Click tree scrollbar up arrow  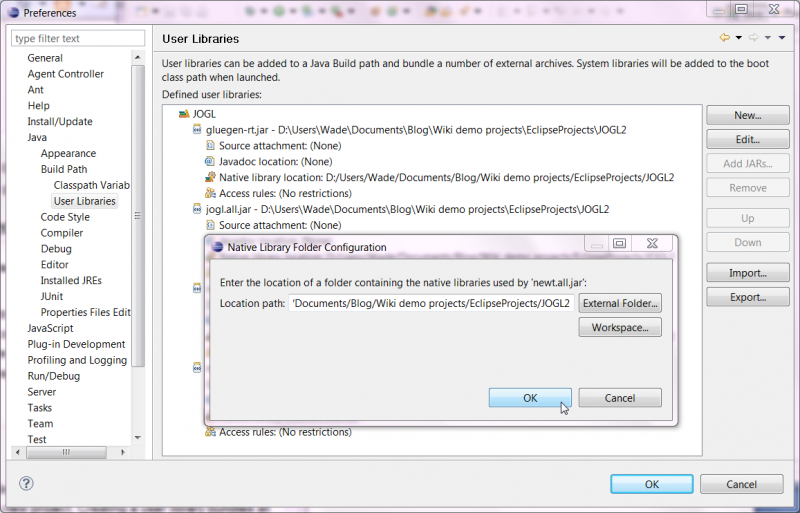137,57
